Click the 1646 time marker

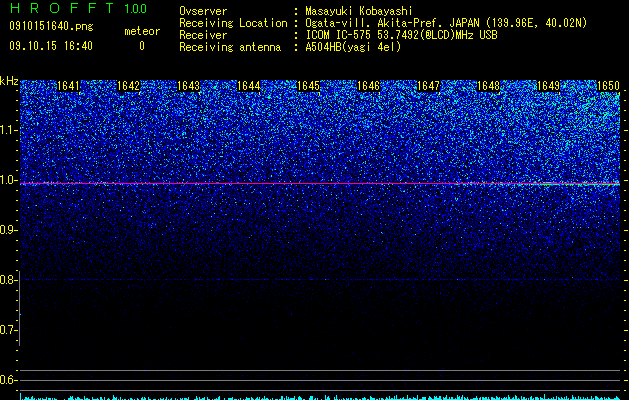368,86
